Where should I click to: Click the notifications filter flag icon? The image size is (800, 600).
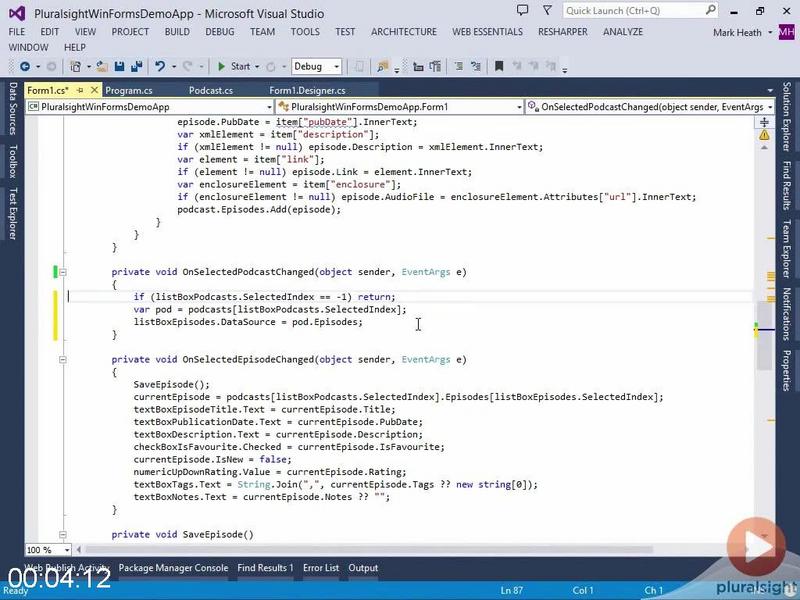pyautogui.click(x=547, y=10)
